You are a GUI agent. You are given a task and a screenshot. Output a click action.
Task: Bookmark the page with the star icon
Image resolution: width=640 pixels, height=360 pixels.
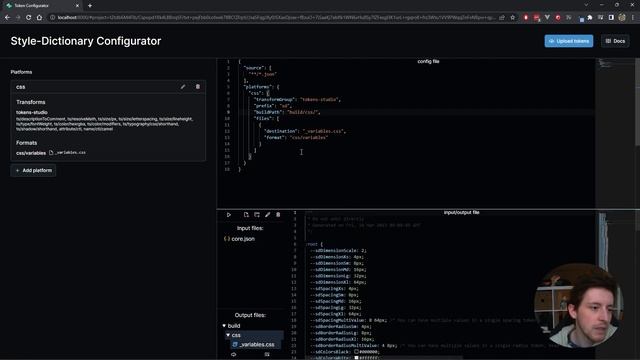[x=513, y=18]
